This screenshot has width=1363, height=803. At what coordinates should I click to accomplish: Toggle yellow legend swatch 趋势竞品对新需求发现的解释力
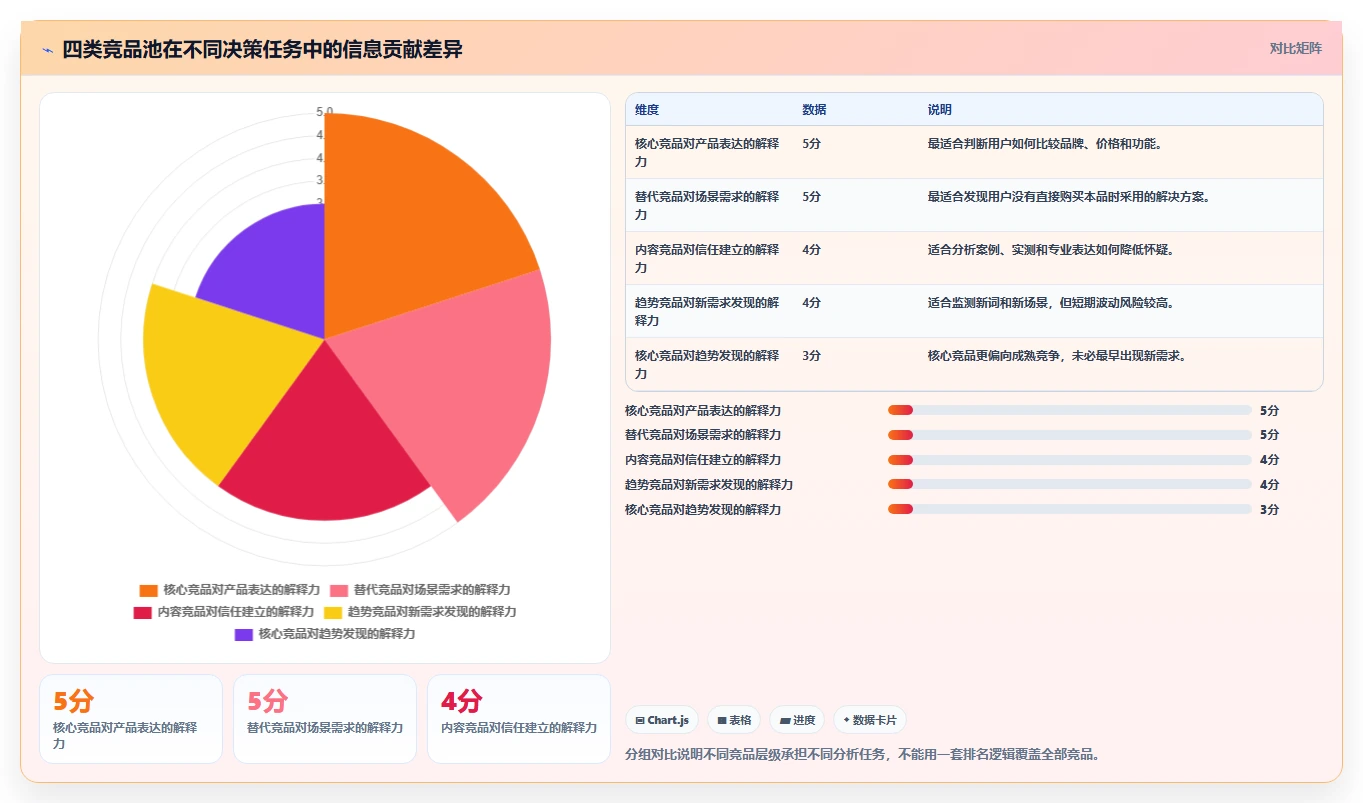pyautogui.click(x=333, y=612)
